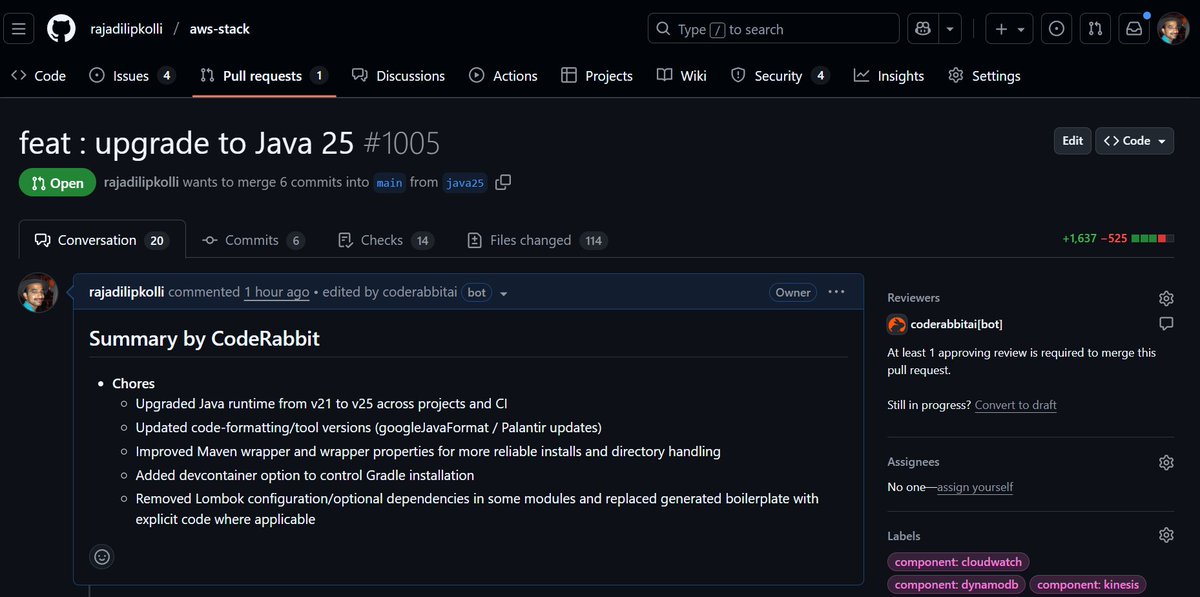Screen dimensions: 1200x597
Task: Select the Commits tab
Action: click(253, 240)
